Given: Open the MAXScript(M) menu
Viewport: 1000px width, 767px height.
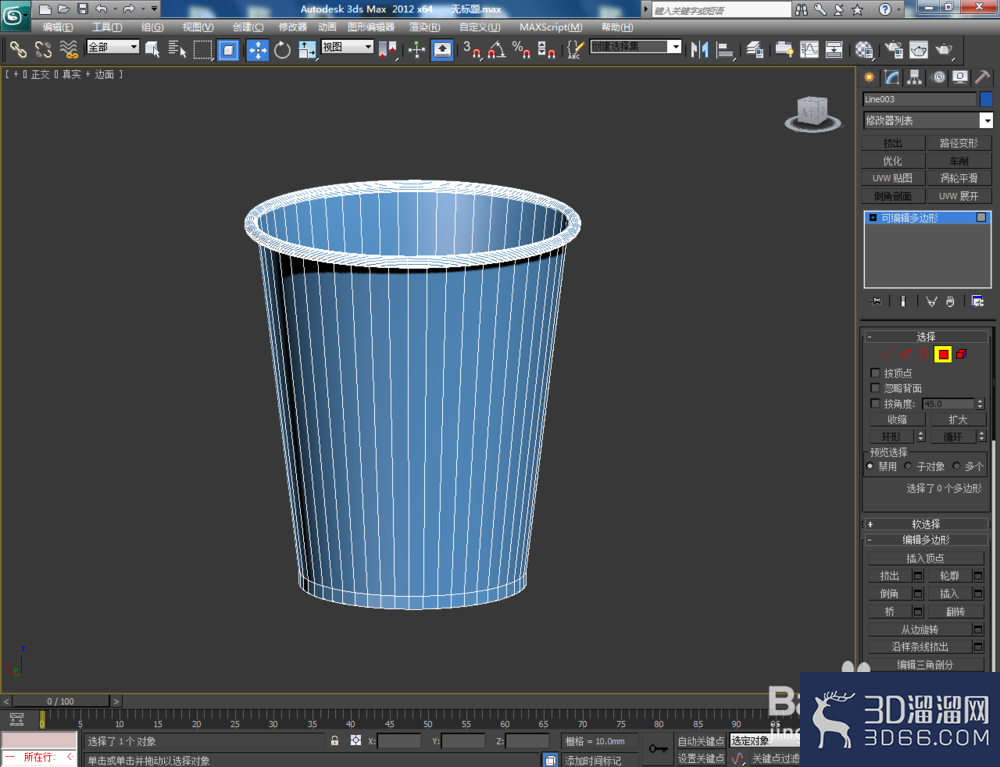Looking at the screenshot, I should [x=550, y=27].
